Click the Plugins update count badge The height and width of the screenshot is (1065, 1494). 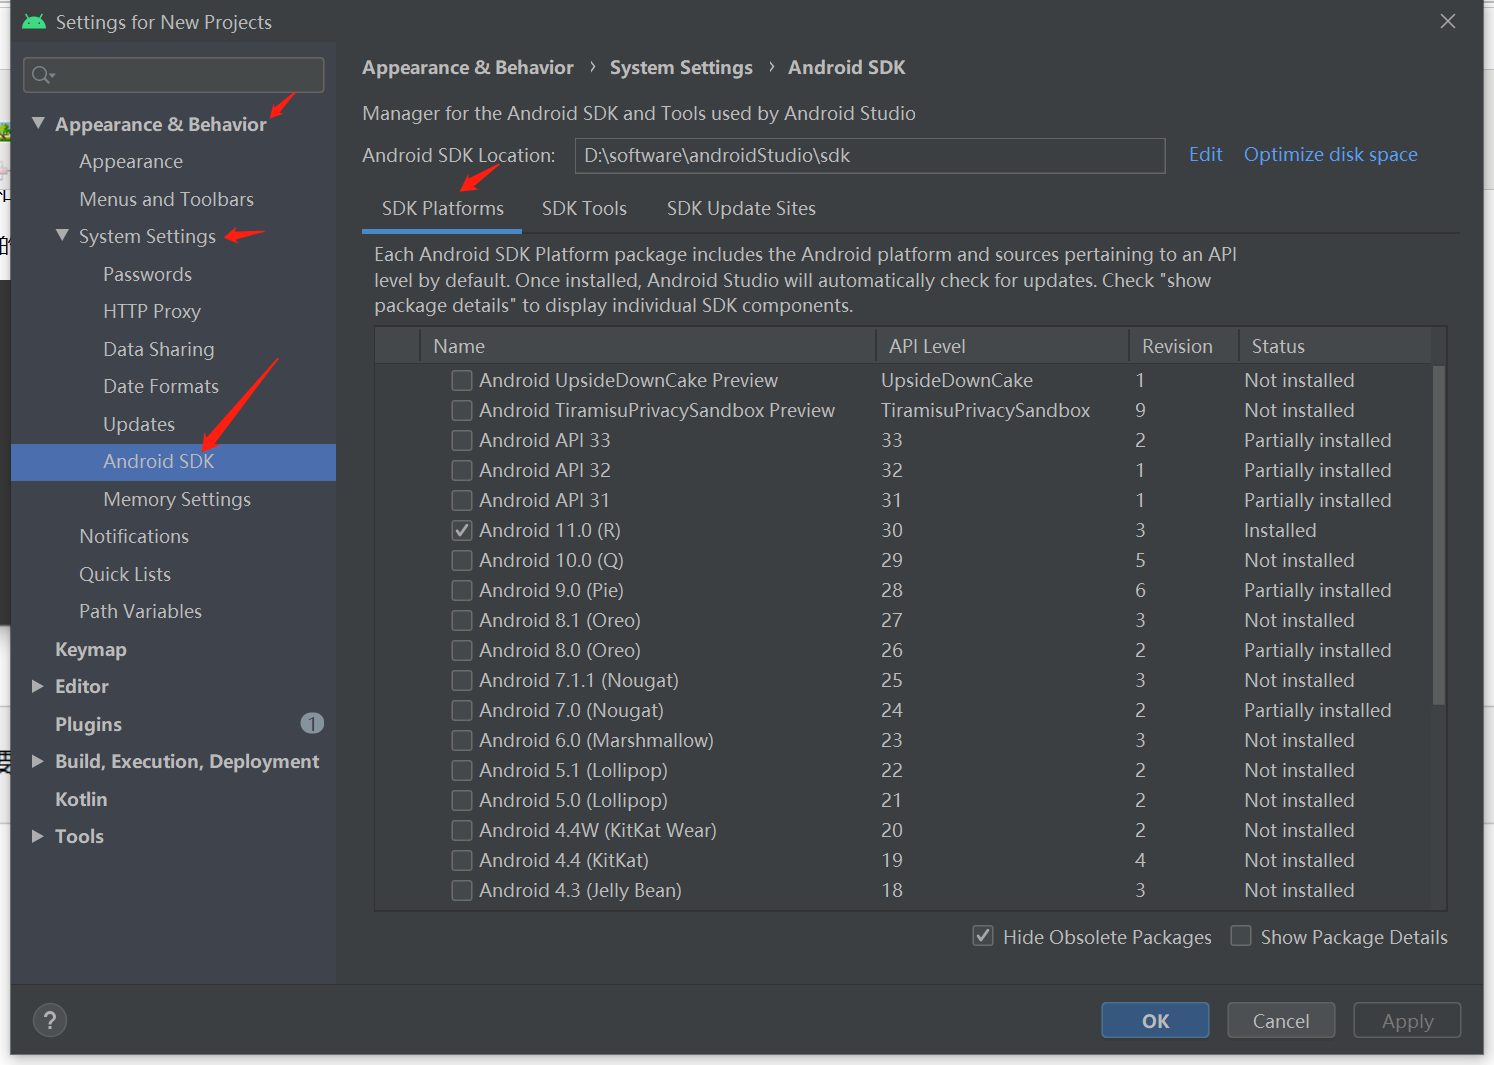pyautogui.click(x=312, y=723)
